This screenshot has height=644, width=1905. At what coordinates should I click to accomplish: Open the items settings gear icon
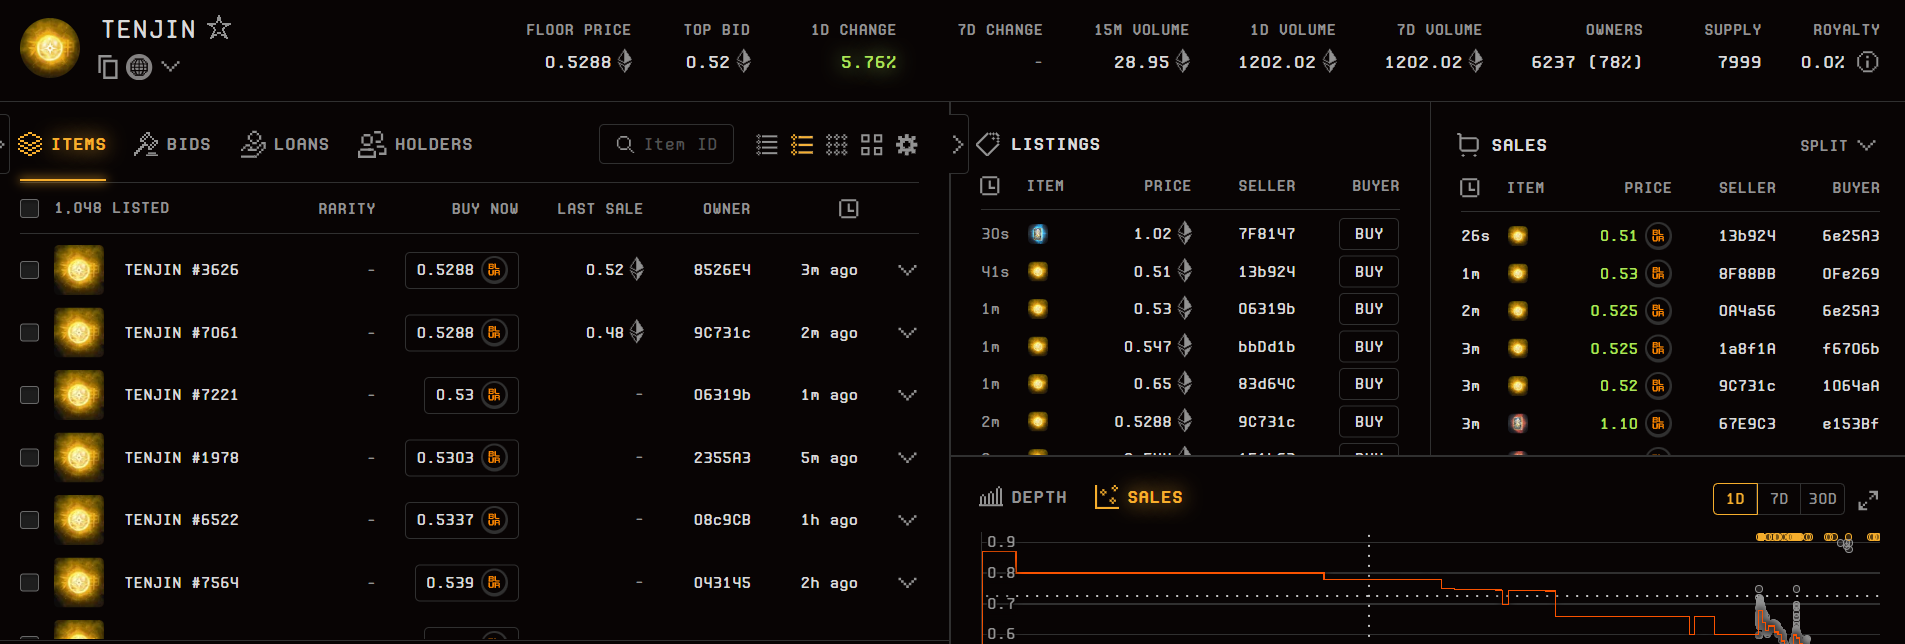pos(907,145)
